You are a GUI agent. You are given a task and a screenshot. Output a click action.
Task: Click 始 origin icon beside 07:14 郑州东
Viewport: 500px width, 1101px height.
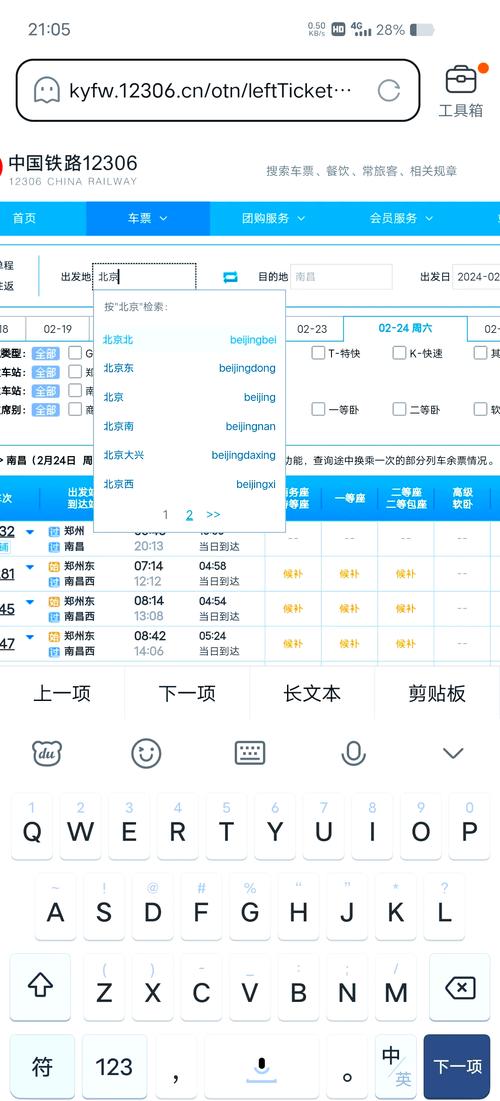click(x=53, y=566)
